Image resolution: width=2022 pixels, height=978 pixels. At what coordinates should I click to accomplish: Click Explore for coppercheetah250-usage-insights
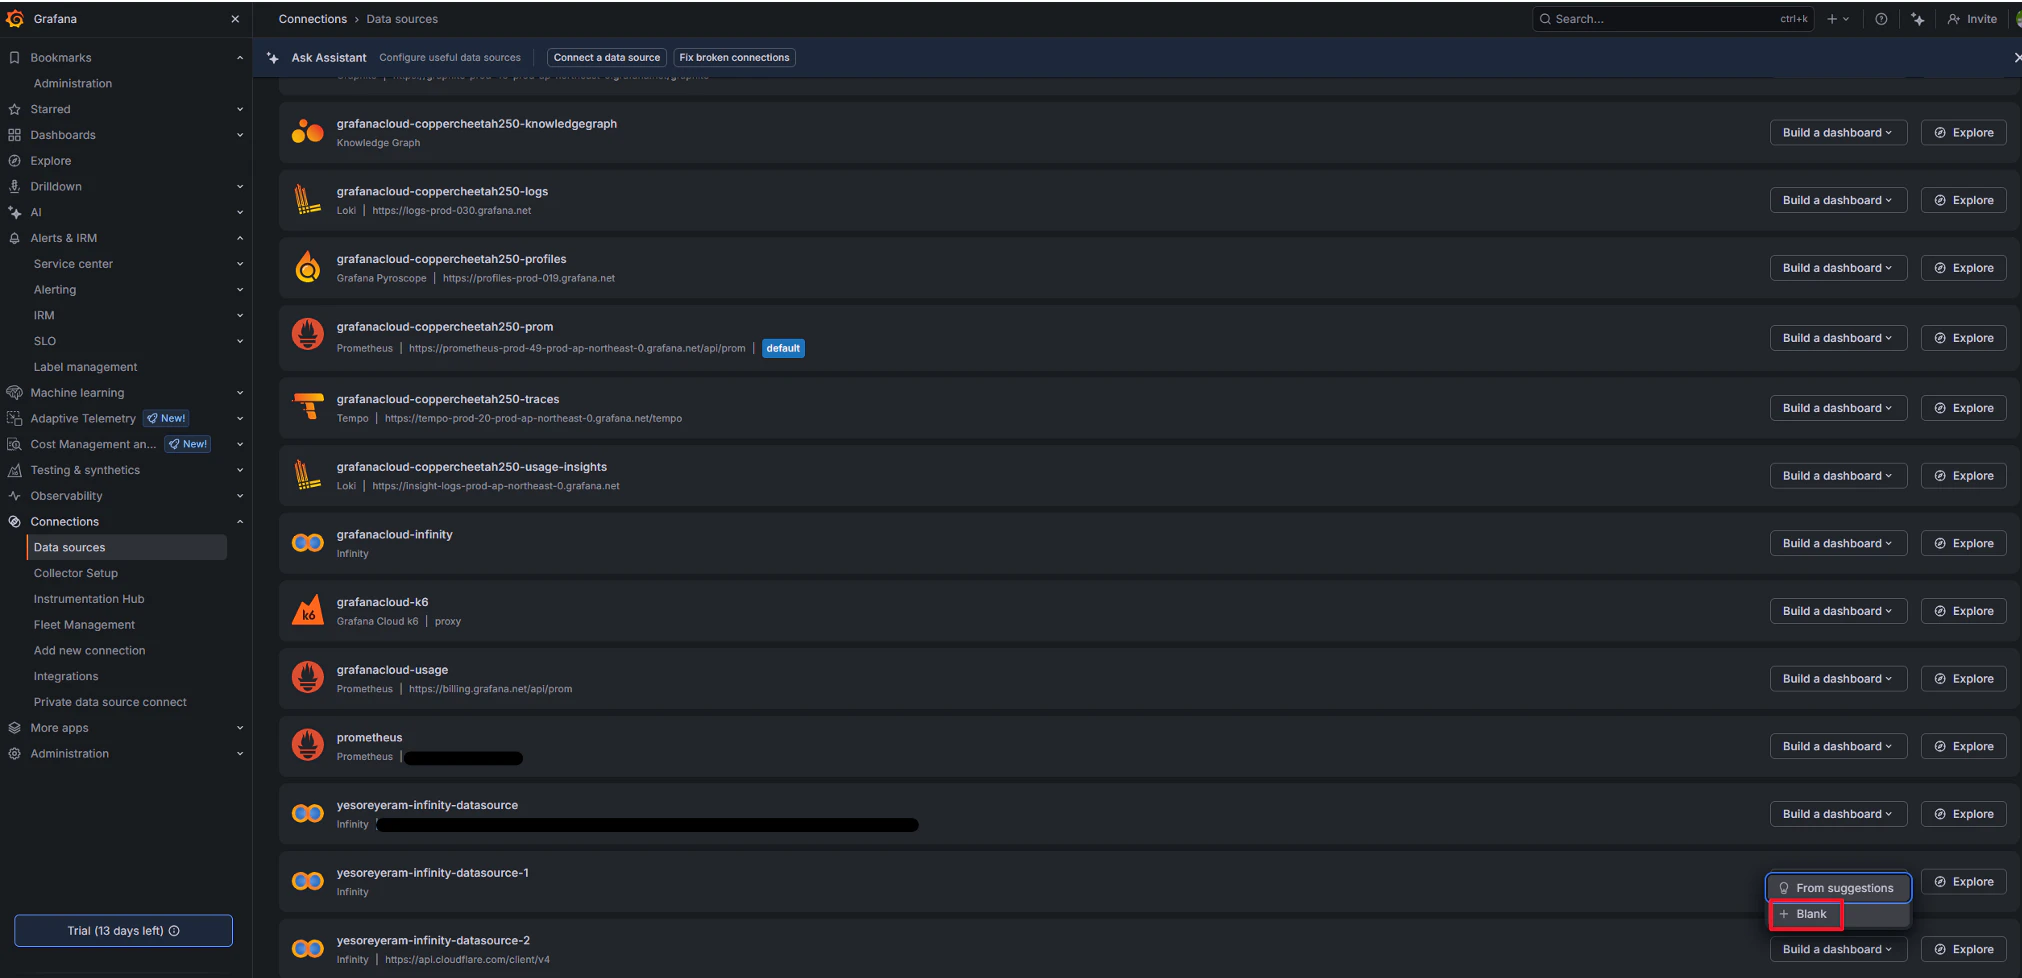coord(1963,476)
